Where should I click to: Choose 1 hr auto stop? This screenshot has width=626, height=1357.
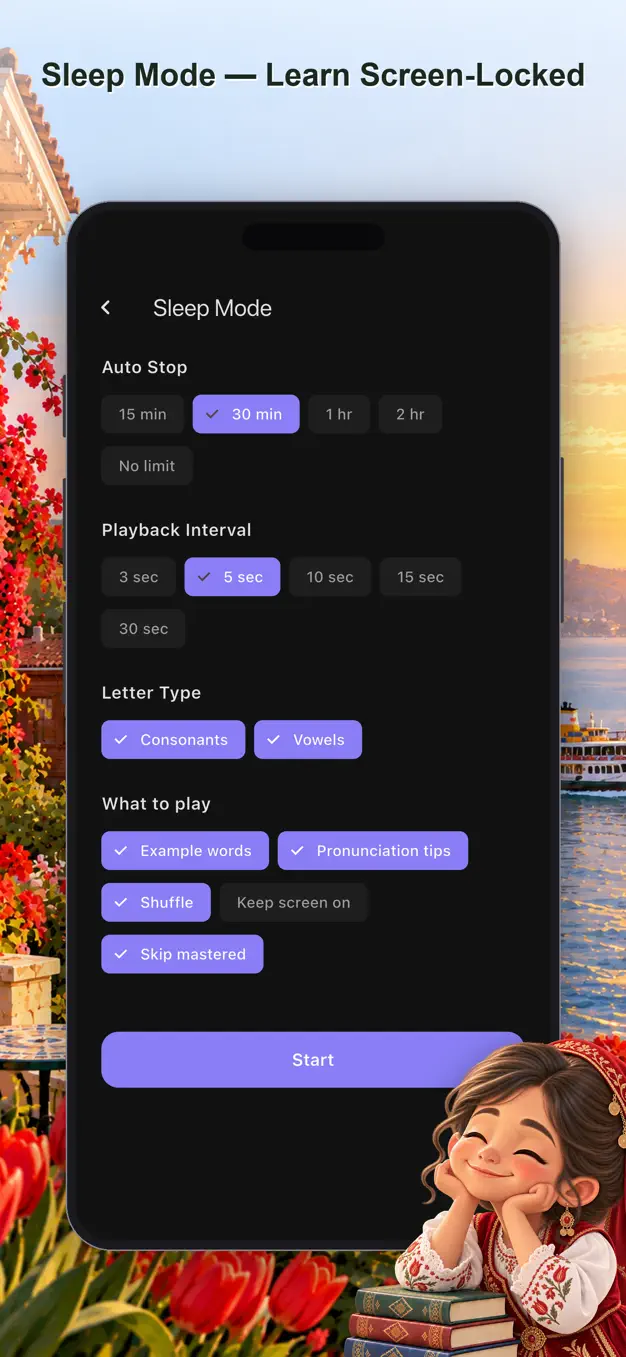pyautogui.click(x=339, y=414)
